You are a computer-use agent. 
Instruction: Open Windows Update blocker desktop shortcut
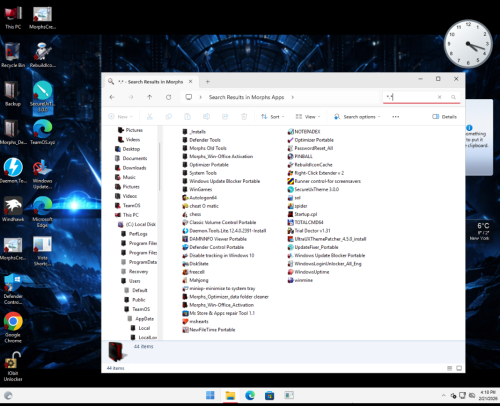(x=42, y=174)
